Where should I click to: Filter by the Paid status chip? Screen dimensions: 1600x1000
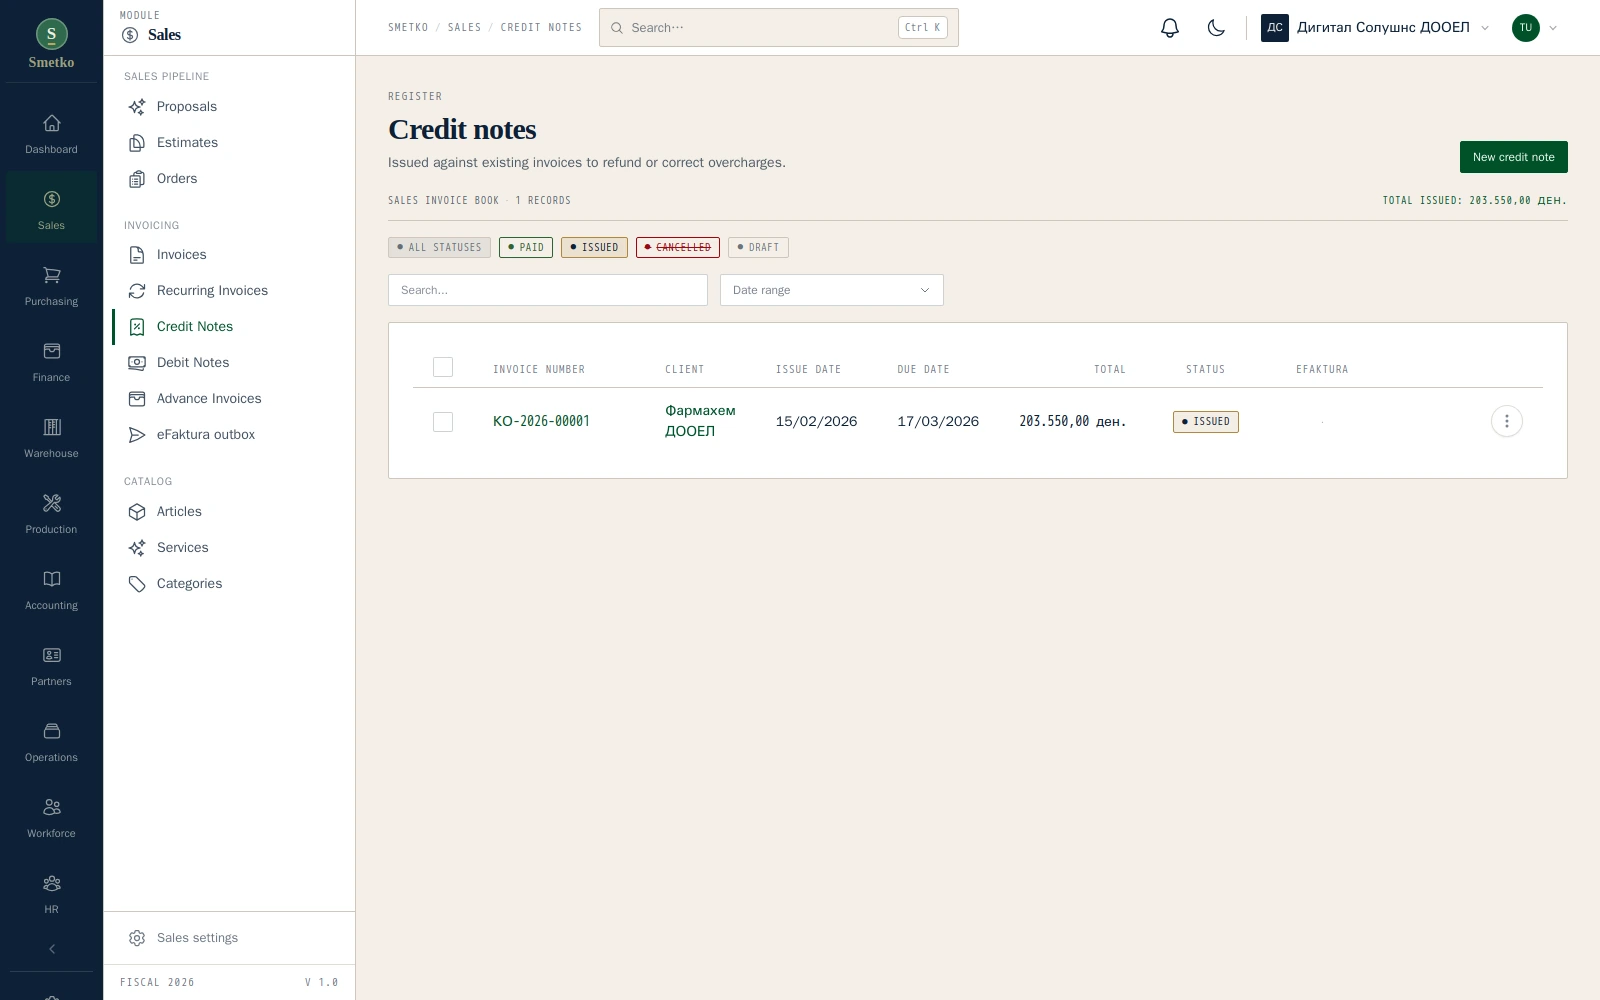(x=526, y=247)
